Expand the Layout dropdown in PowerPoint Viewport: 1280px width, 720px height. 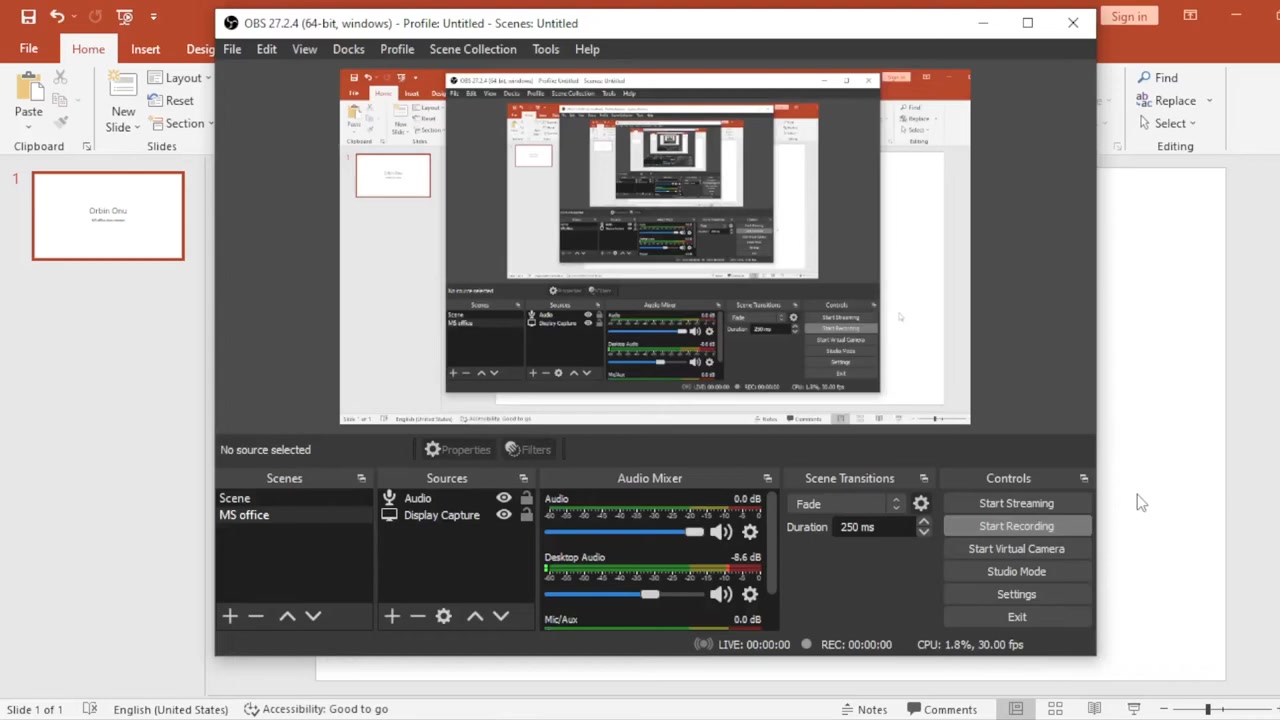[207, 78]
